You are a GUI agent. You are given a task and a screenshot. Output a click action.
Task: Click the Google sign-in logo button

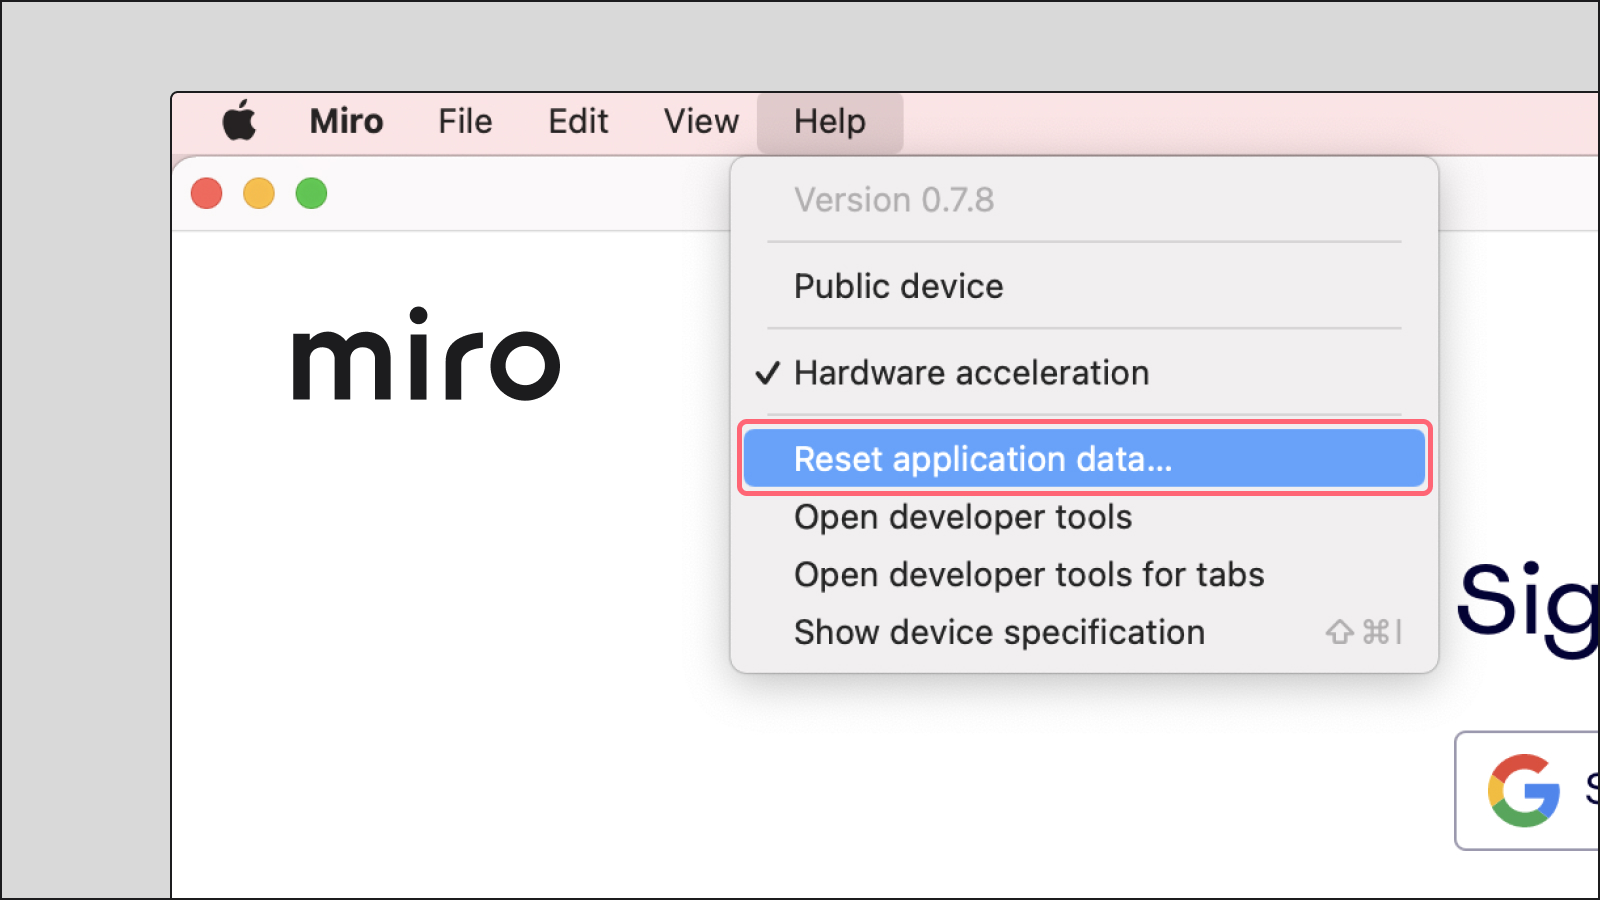click(1525, 790)
